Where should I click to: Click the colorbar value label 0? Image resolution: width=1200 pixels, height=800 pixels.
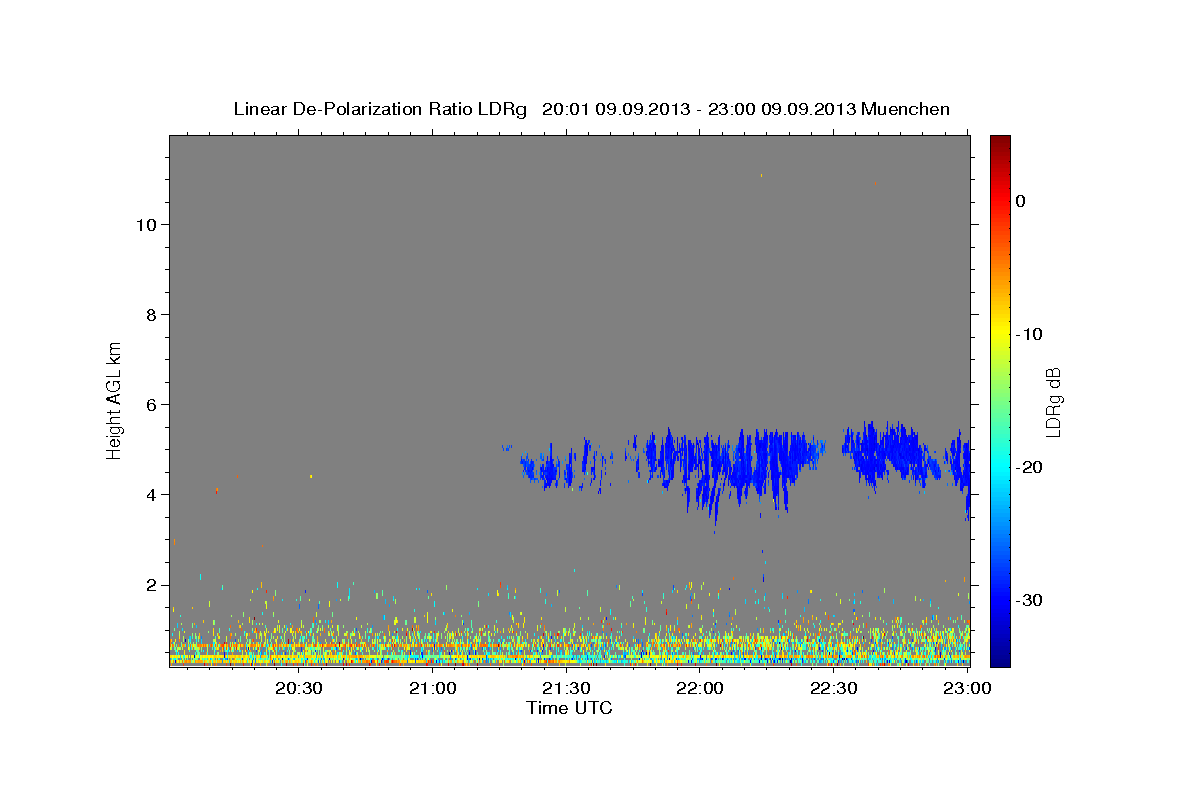[x=1021, y=201]
